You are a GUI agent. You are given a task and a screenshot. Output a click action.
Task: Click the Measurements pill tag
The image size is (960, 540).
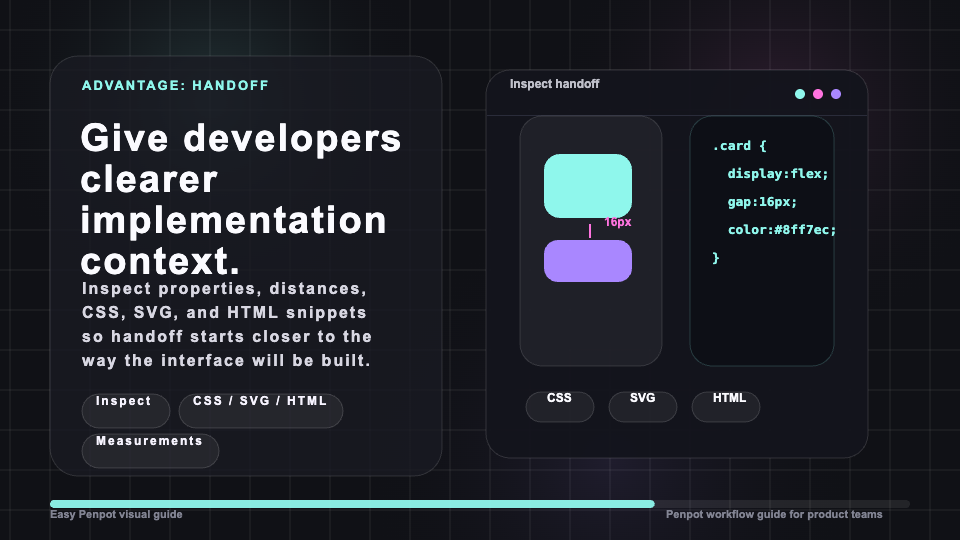150,451
